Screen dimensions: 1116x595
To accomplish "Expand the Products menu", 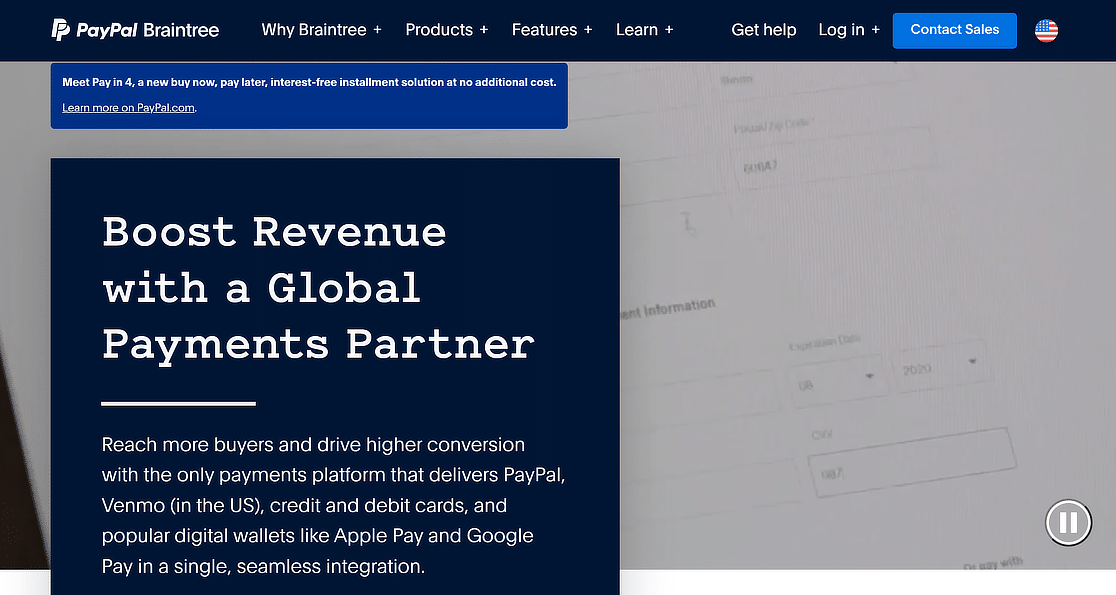I will (x=447, y=30).
